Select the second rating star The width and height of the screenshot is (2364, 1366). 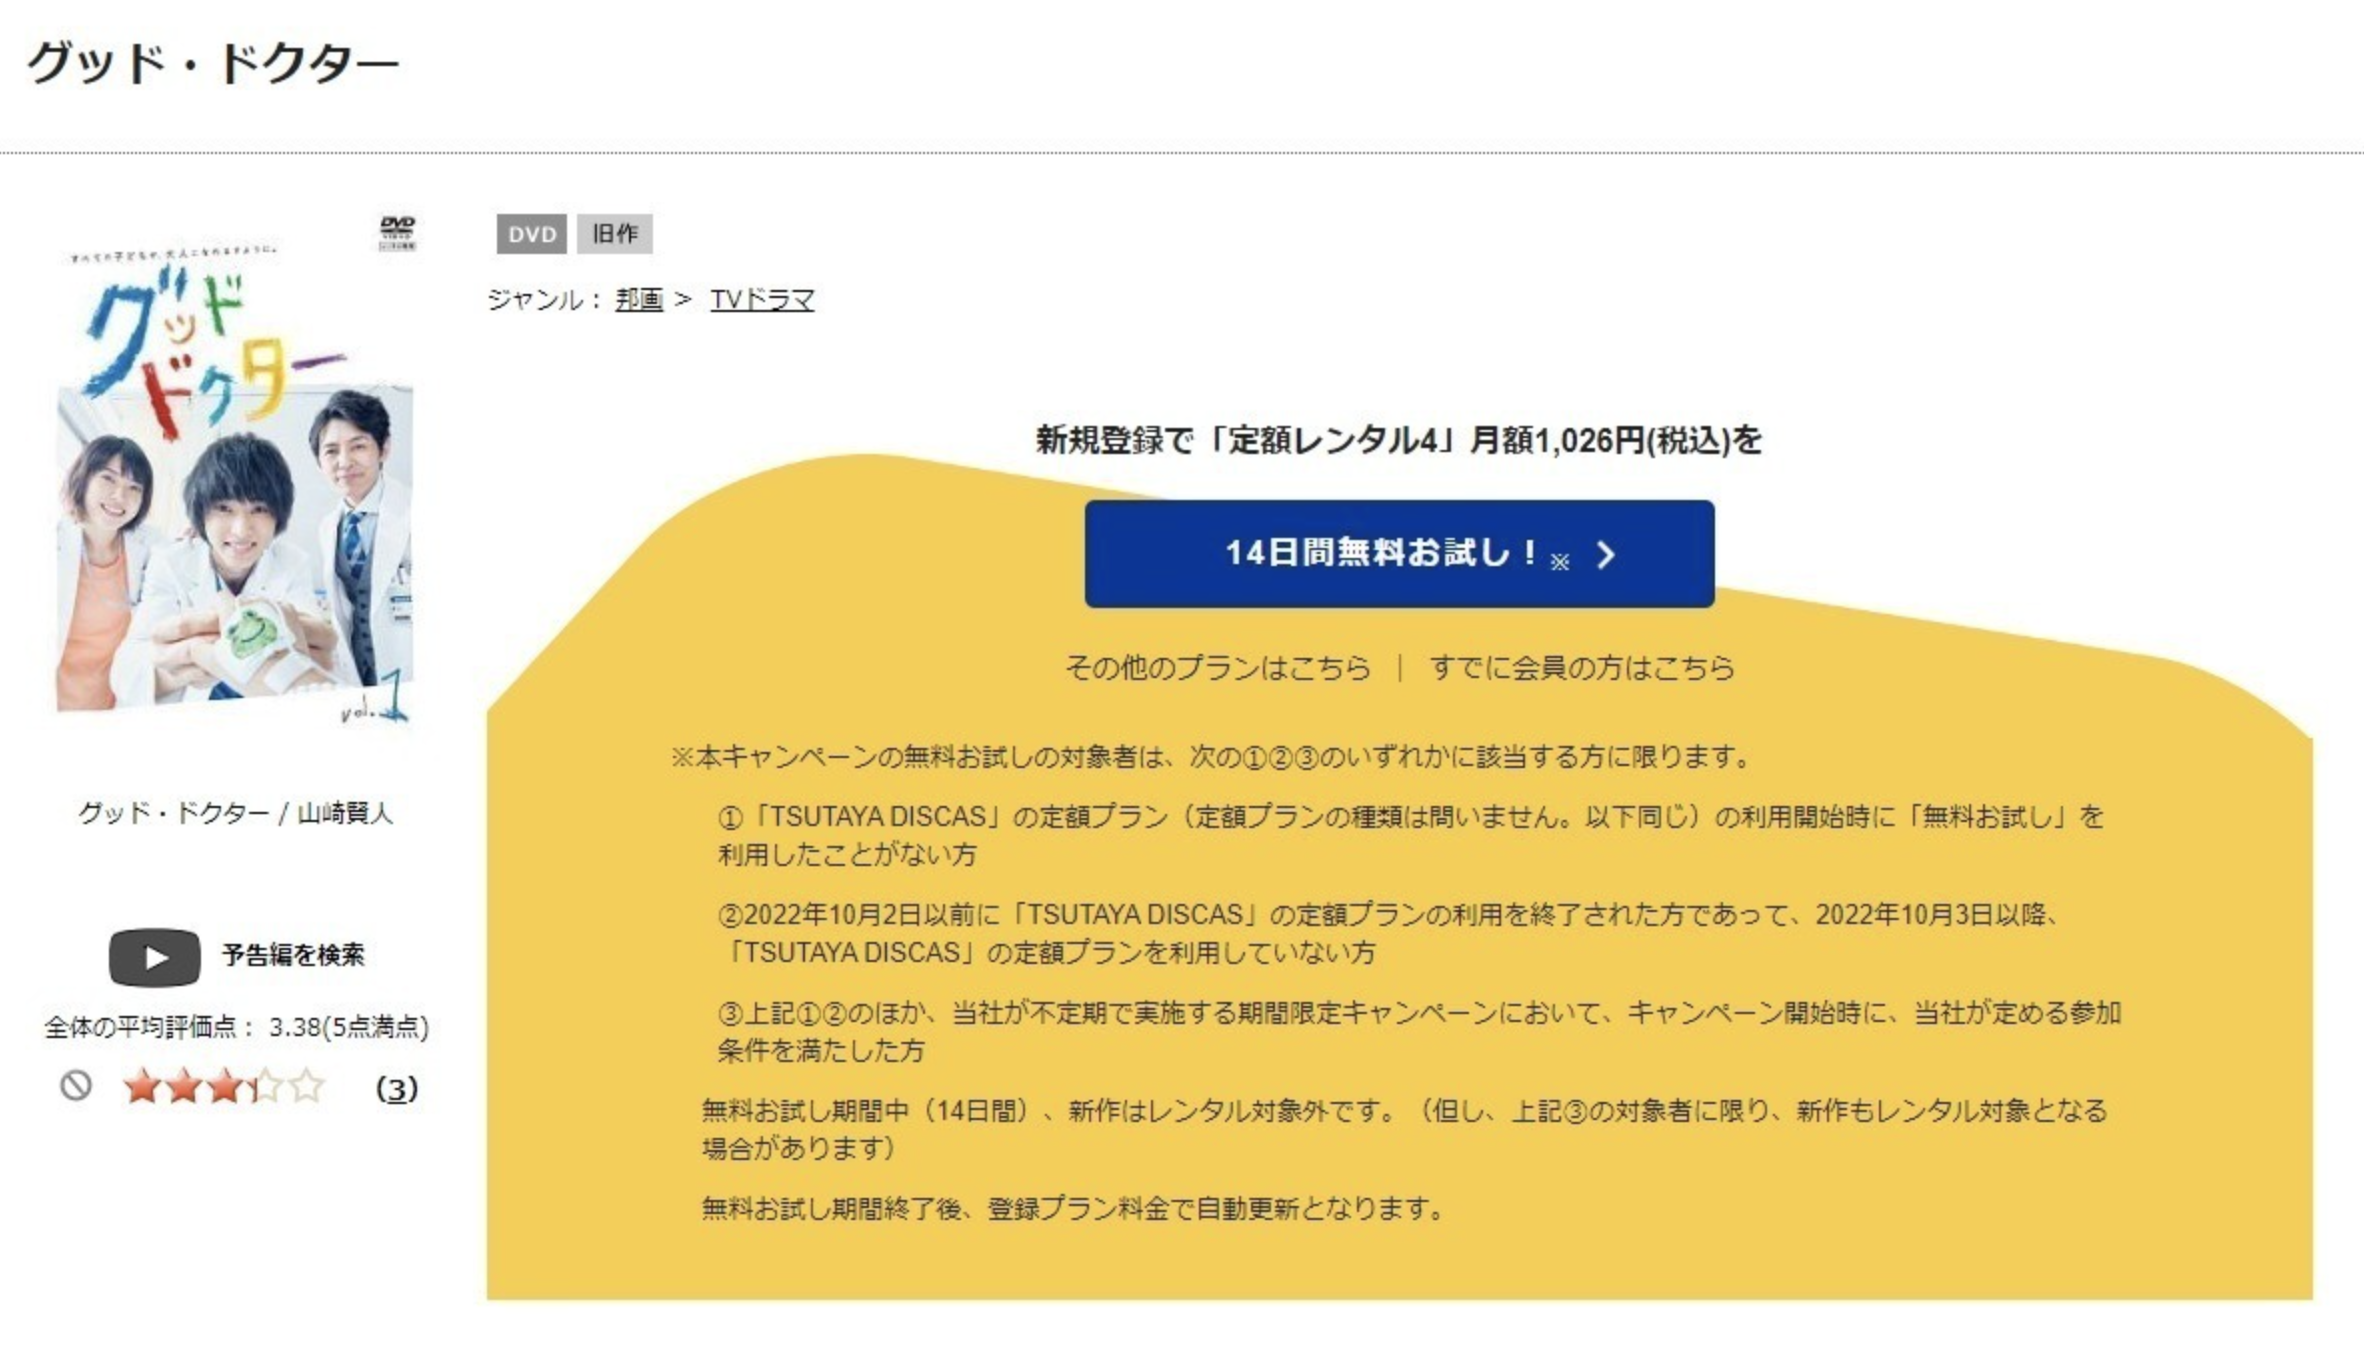(184, 1086)
